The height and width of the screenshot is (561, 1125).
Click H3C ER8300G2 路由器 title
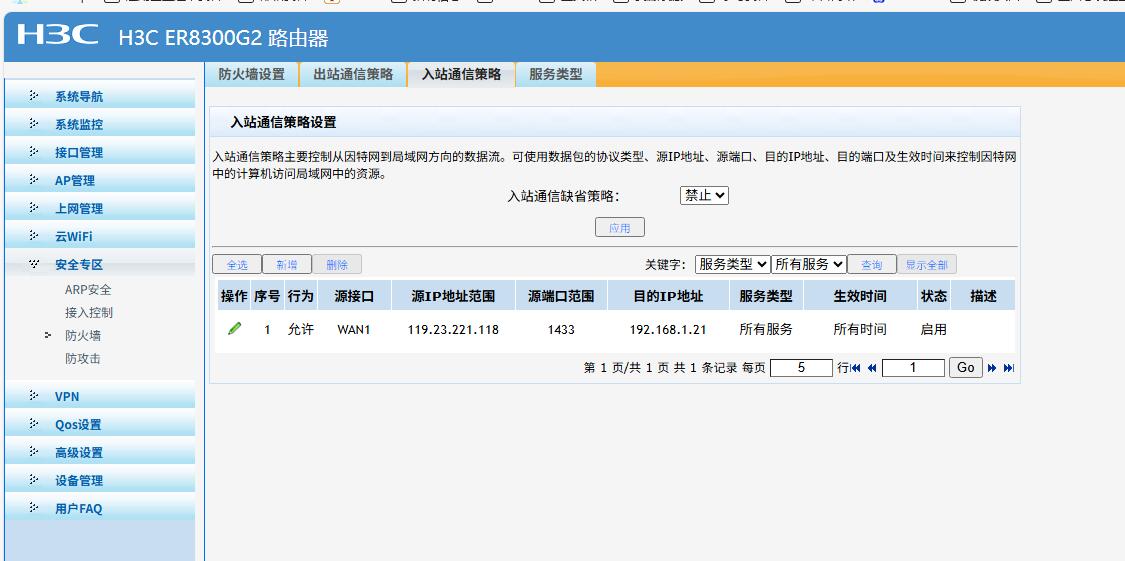[223, 38]
